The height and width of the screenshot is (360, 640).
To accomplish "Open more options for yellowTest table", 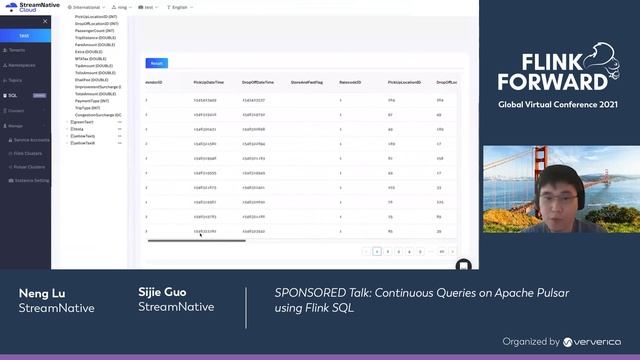I will point(120,136).
